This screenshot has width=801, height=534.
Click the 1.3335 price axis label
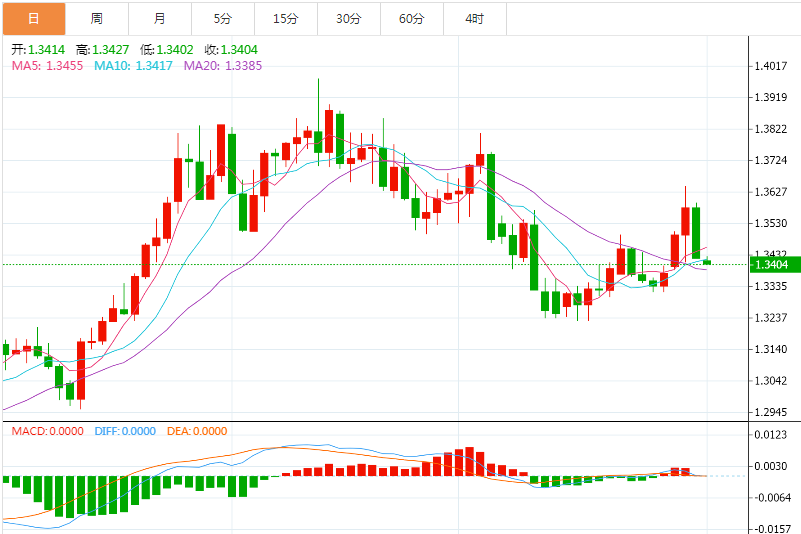[x=771, y=286]
